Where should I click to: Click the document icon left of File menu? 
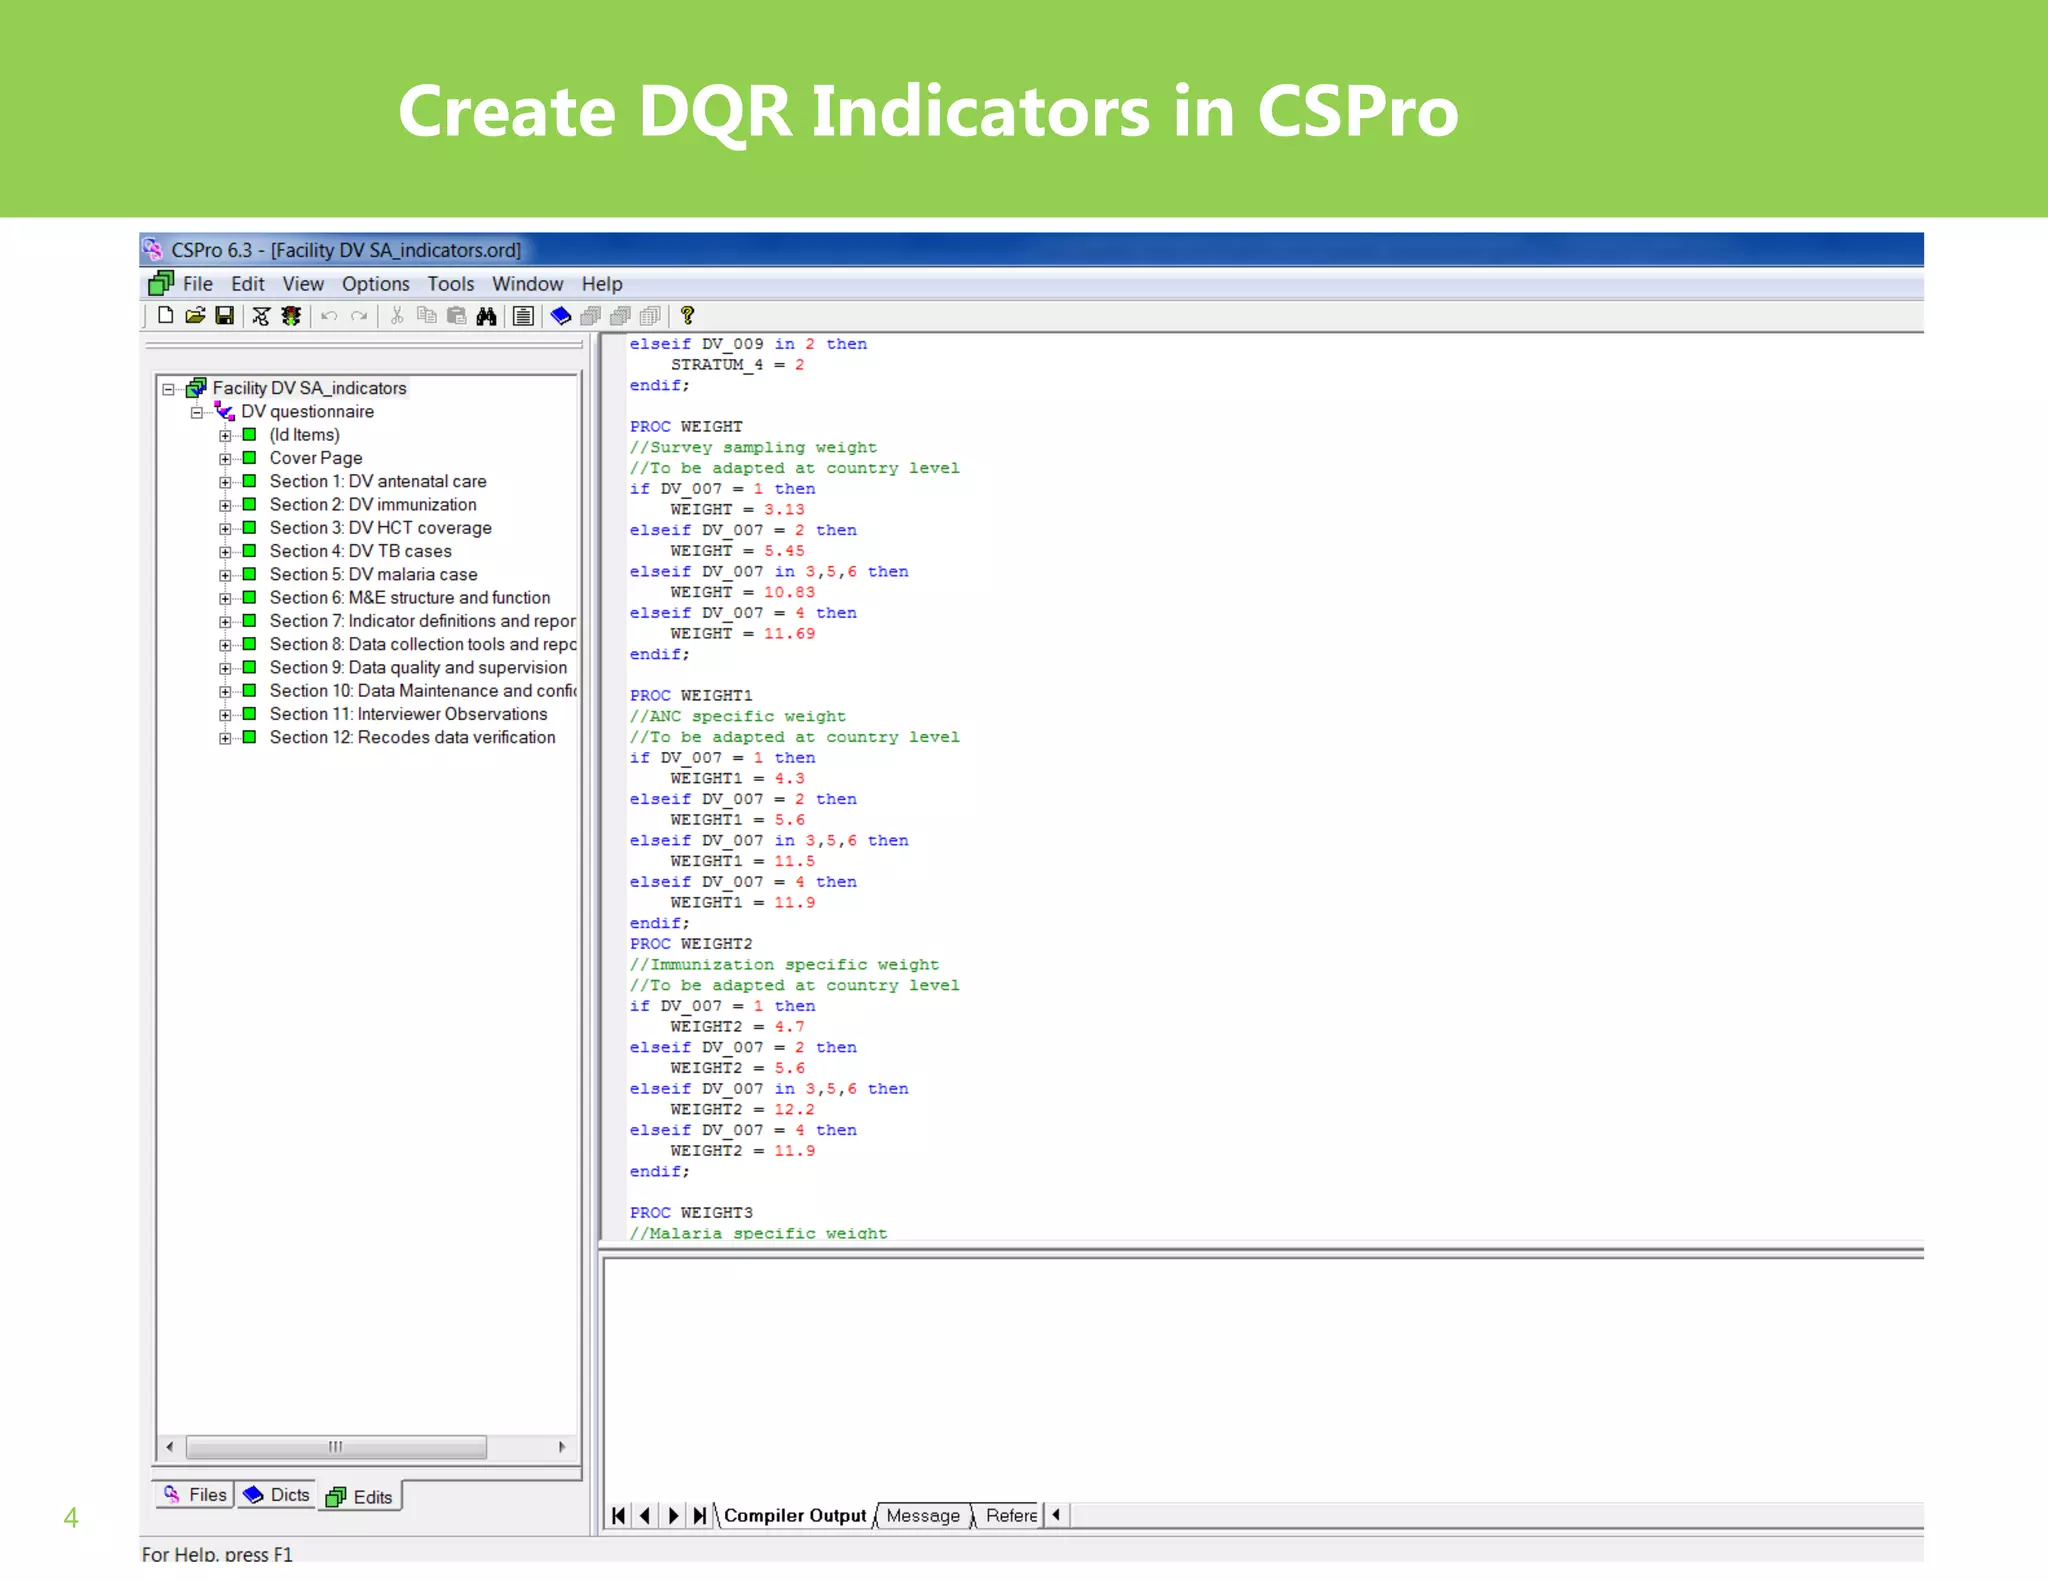pyautogui.click(x=161, y=284)
